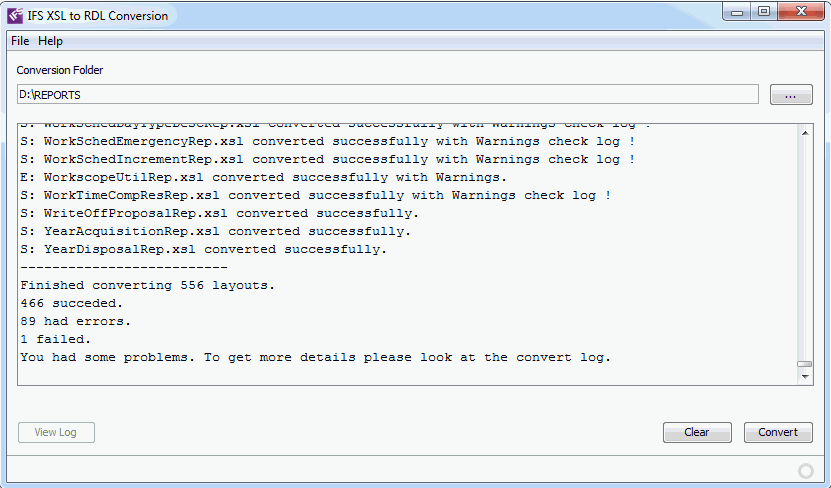Click the 'Finished converting 556 layouts' line
Image resolution: width=831 pixels, height=488 pixels.
147,285
